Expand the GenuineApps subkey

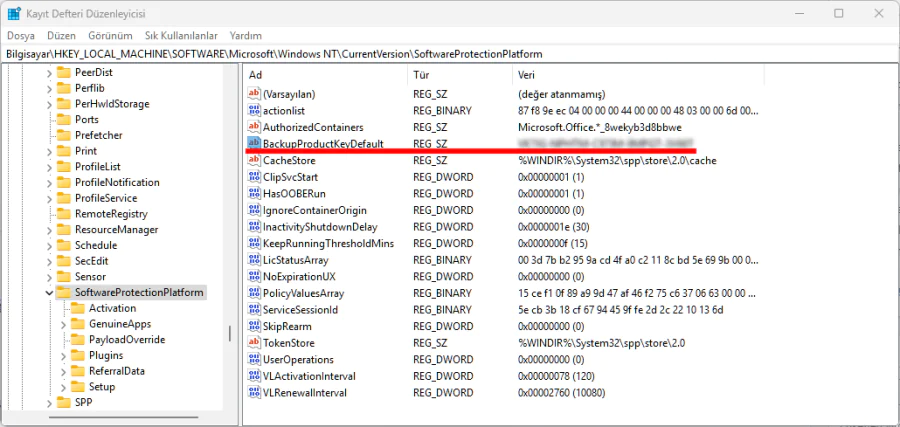pos(63,324)
